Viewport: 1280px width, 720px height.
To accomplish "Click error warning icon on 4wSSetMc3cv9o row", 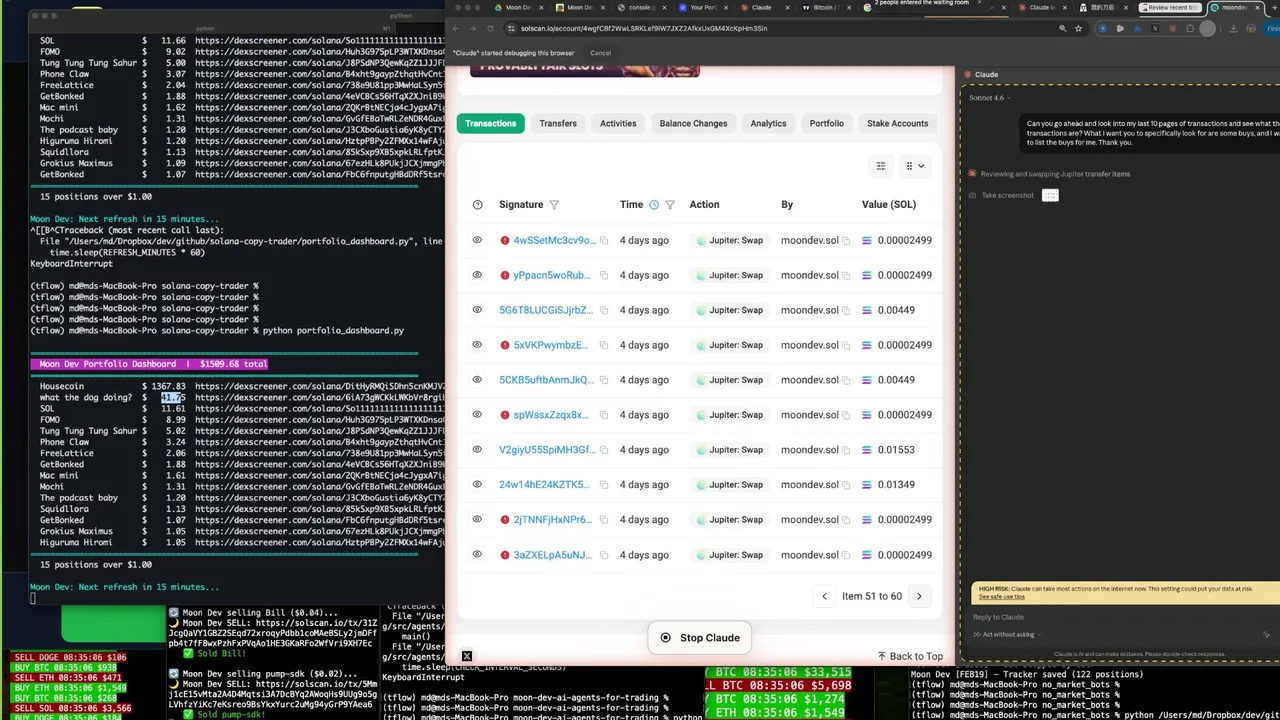I will point(505,240).
